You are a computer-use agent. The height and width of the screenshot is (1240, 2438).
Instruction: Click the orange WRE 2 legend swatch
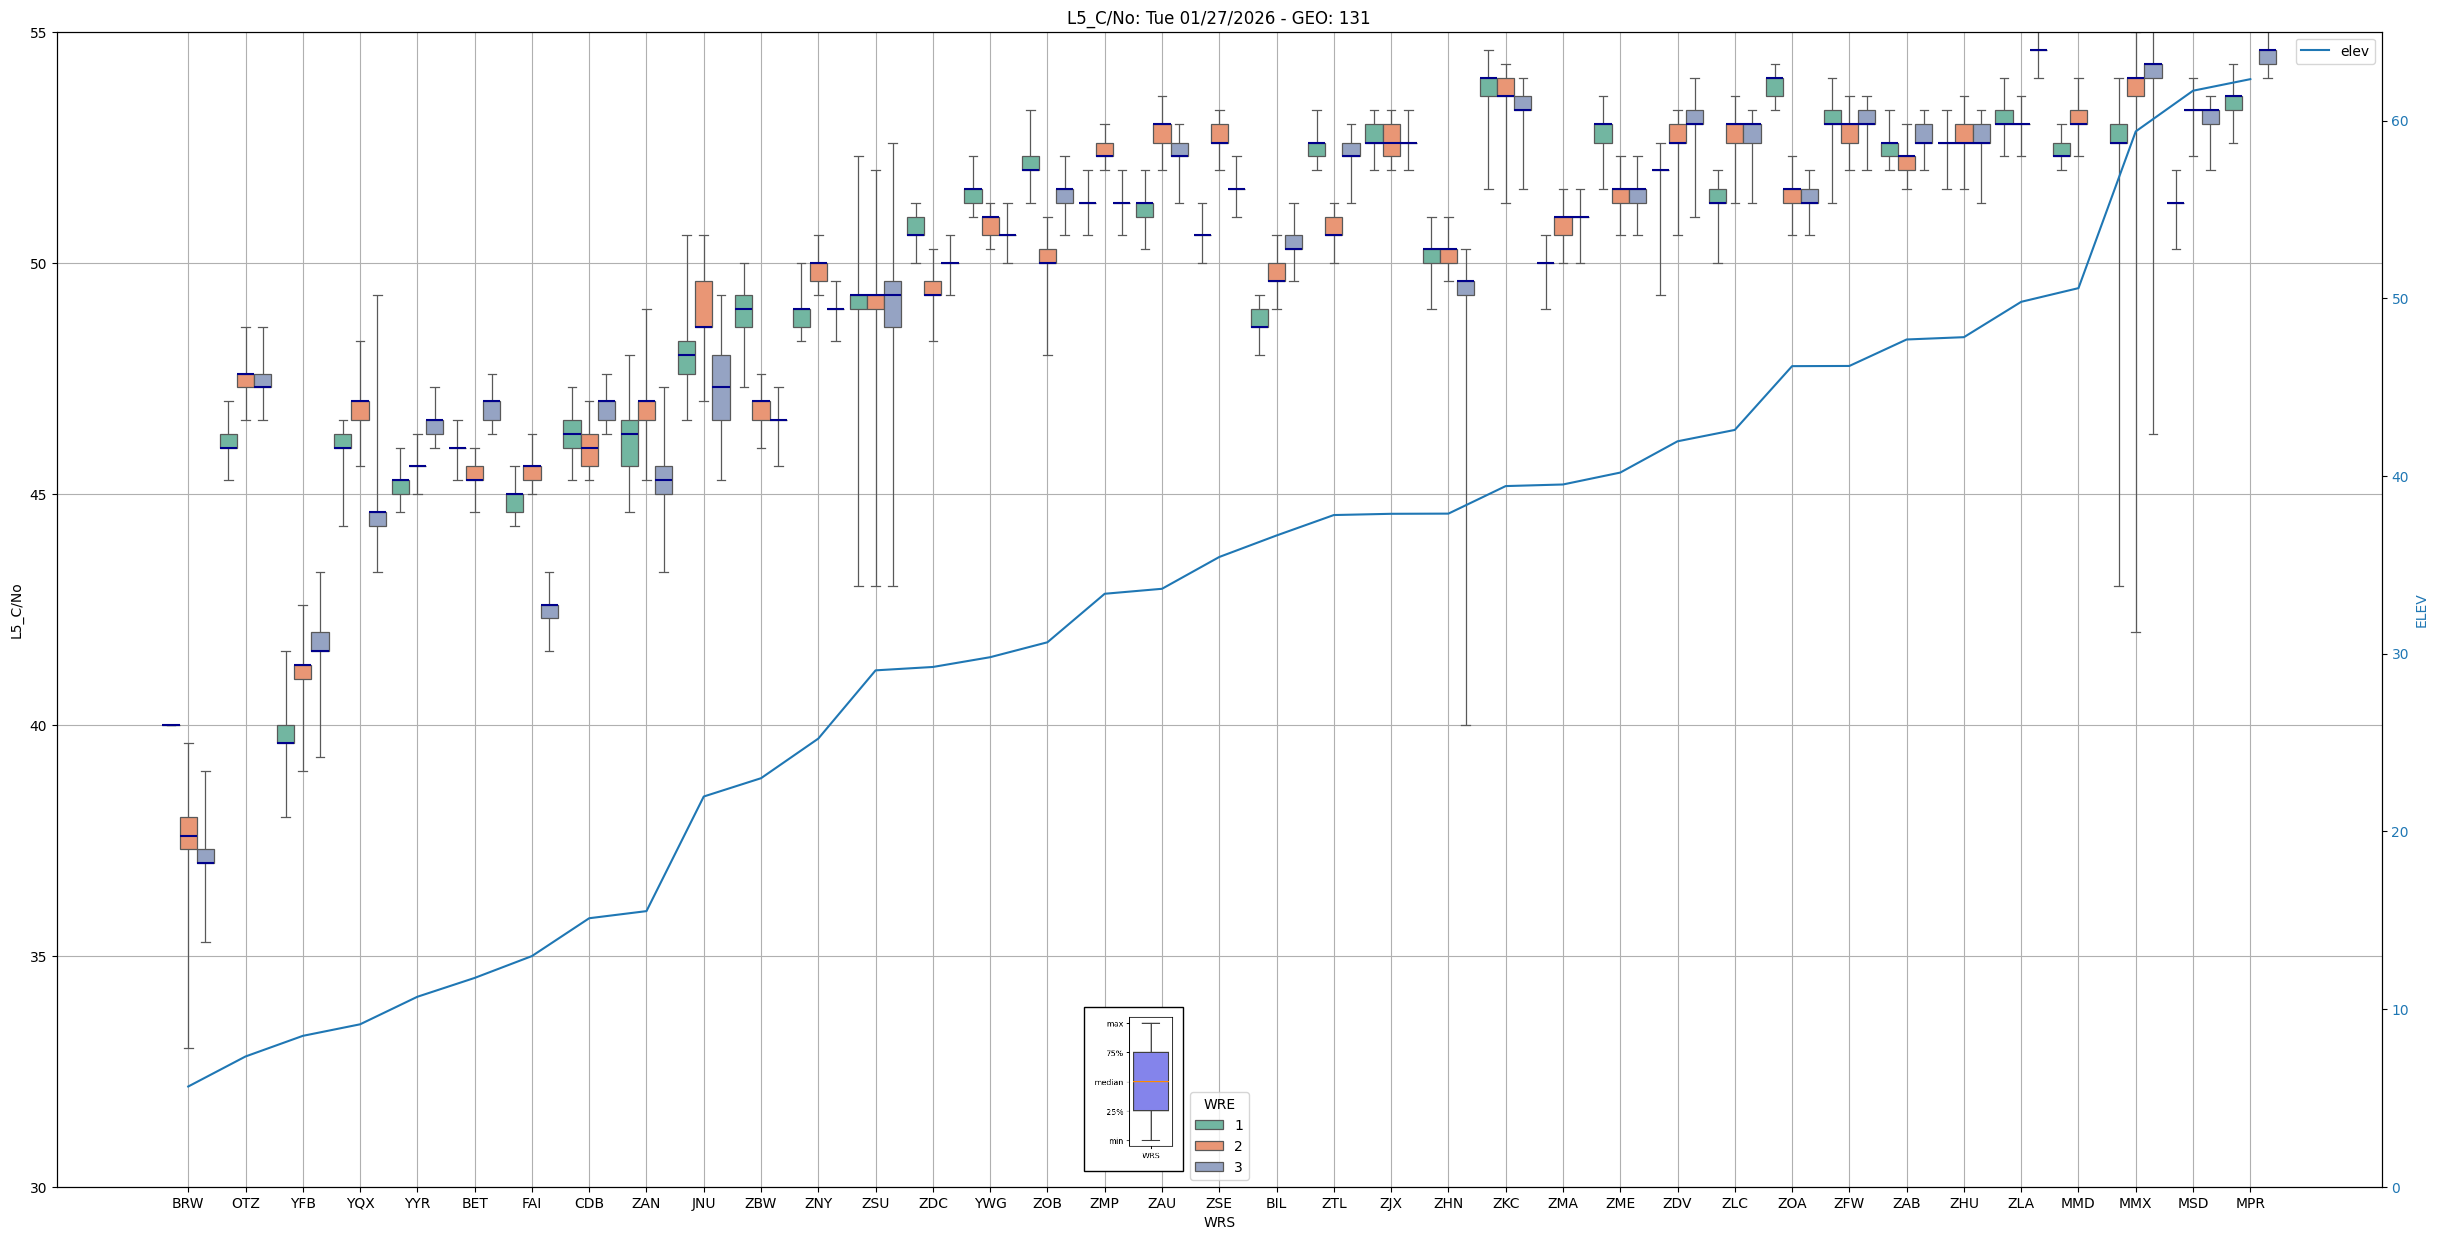[1209, 1146]
